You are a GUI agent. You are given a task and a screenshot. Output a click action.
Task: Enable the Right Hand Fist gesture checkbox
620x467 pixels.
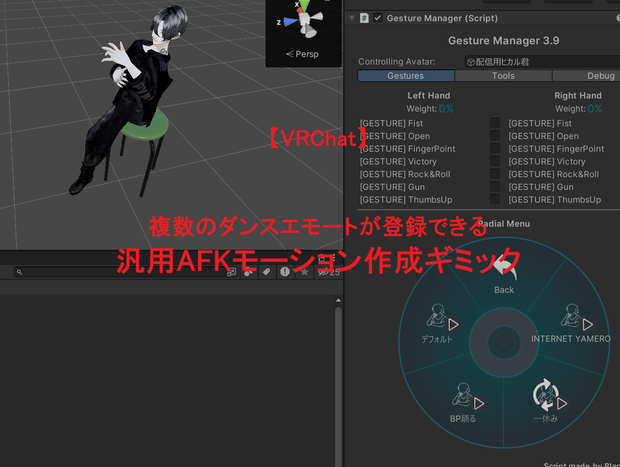(x=495, y=123)
